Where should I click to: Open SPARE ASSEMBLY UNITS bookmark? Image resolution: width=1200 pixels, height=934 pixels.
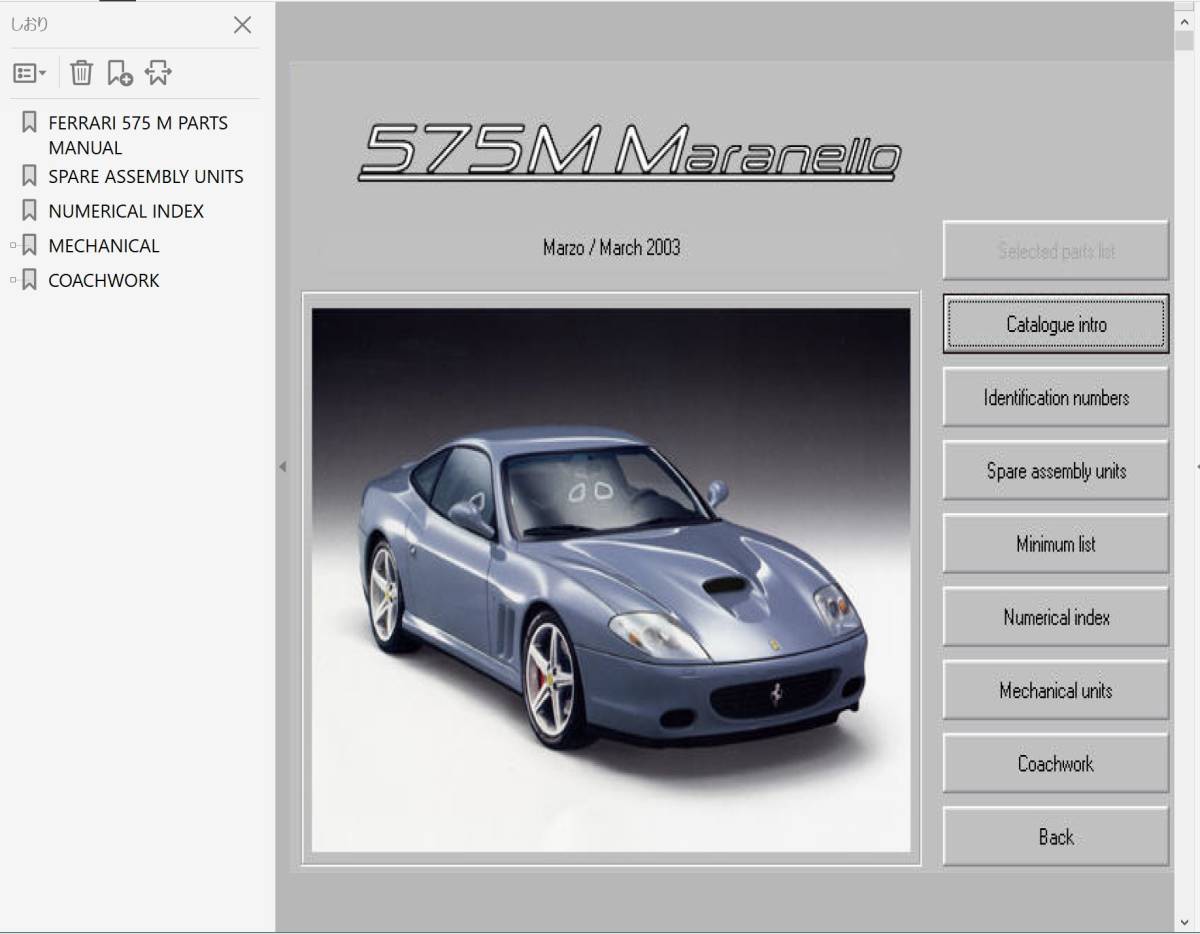tap(146, 176)
